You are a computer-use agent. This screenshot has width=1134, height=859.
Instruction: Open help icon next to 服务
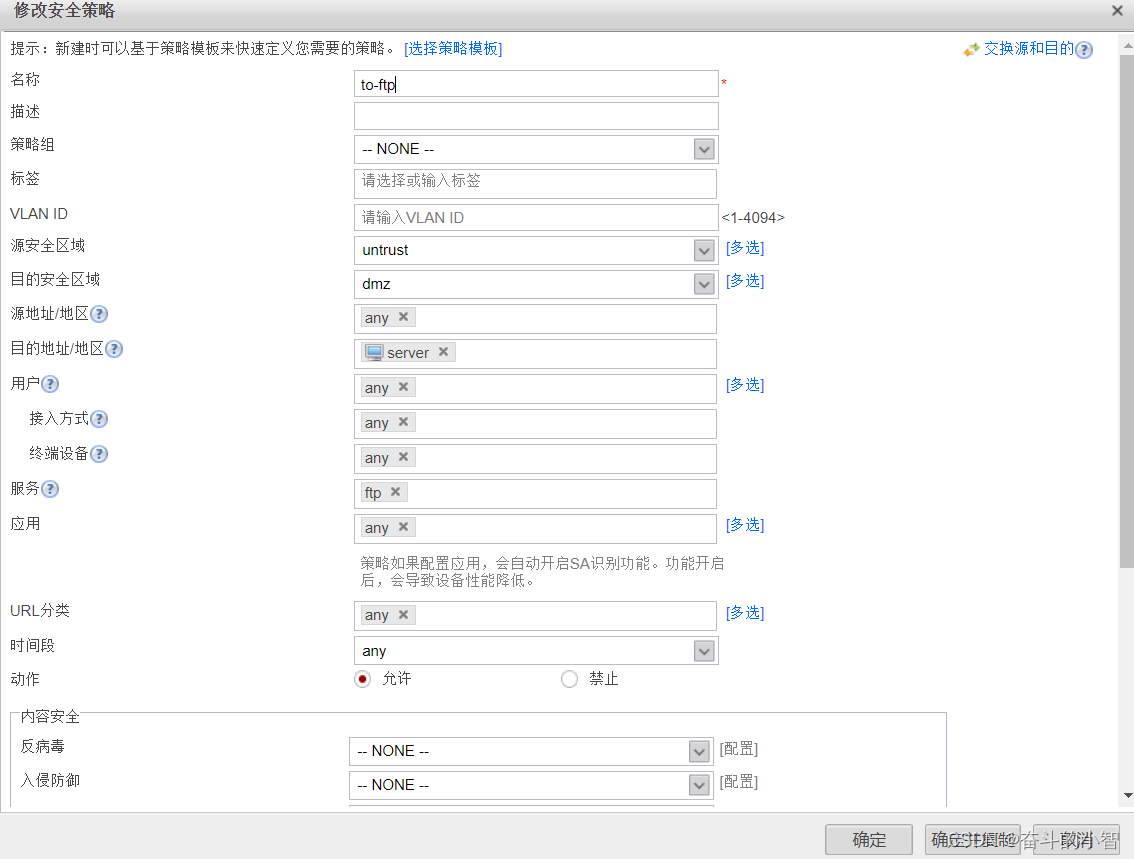(50, 489)
